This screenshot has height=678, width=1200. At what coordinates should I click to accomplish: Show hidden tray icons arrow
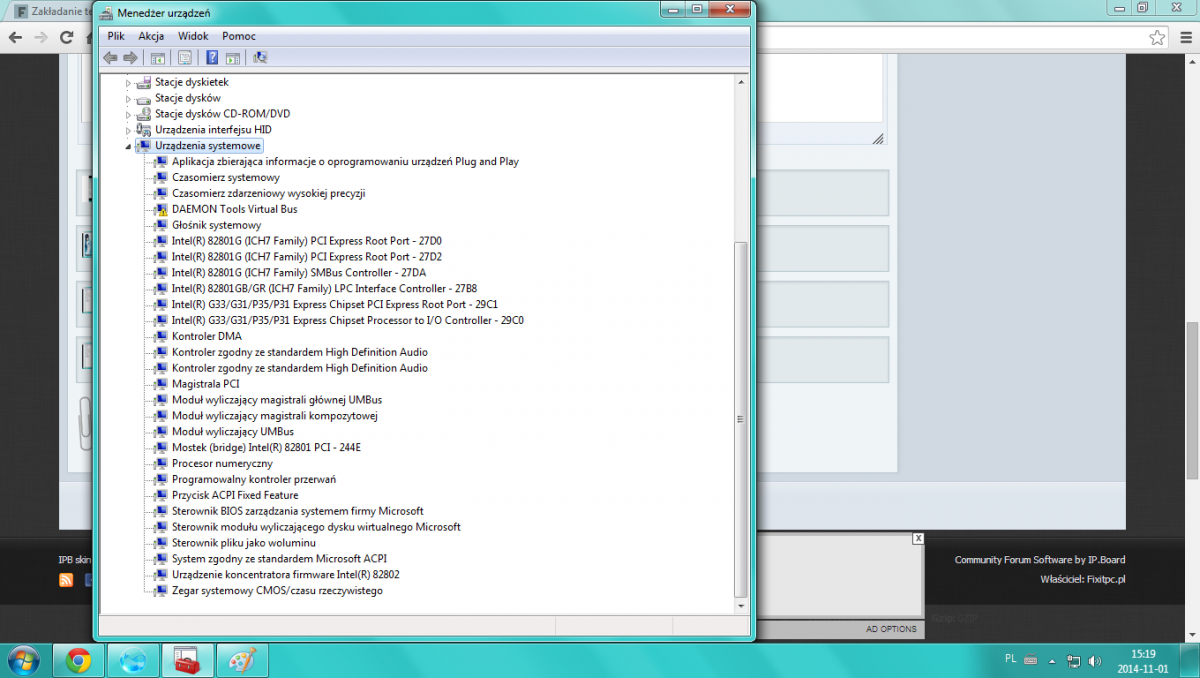coord(1054,660)
